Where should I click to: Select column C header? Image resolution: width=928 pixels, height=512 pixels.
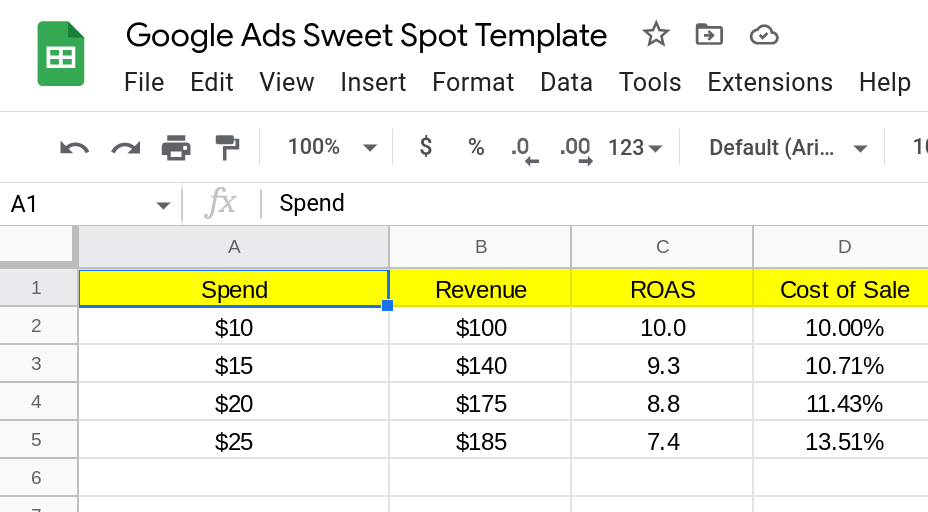pyautogui.click(x=662, y=247)
